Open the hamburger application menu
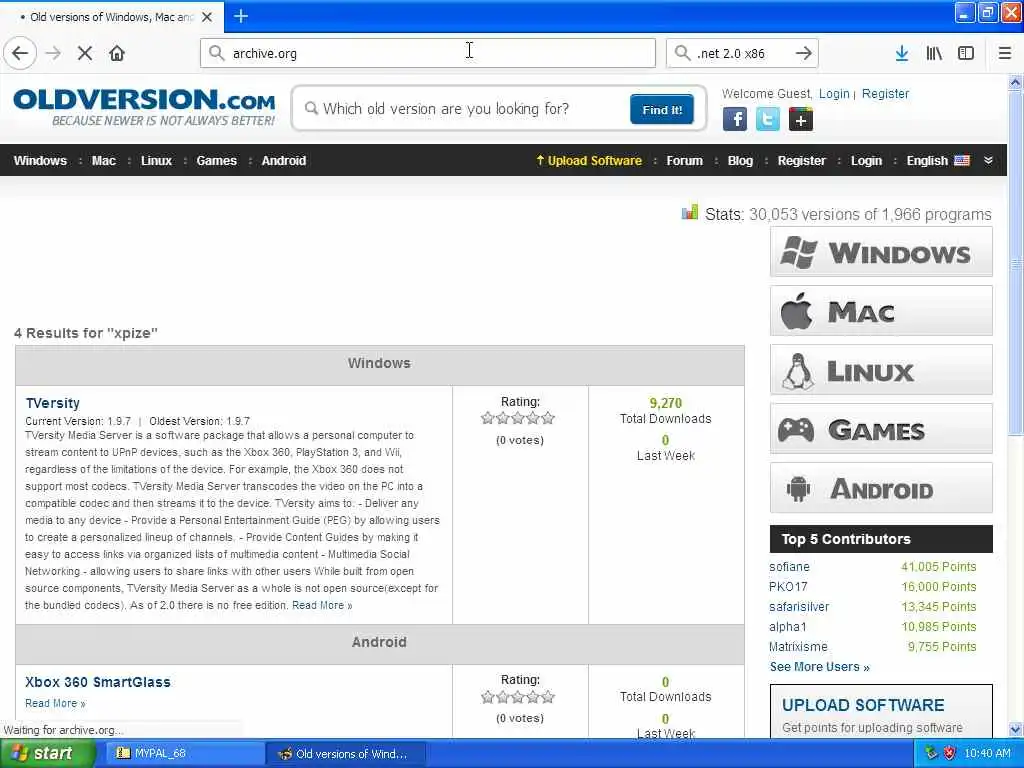Screen dimensions: 1024x768 1004,53
